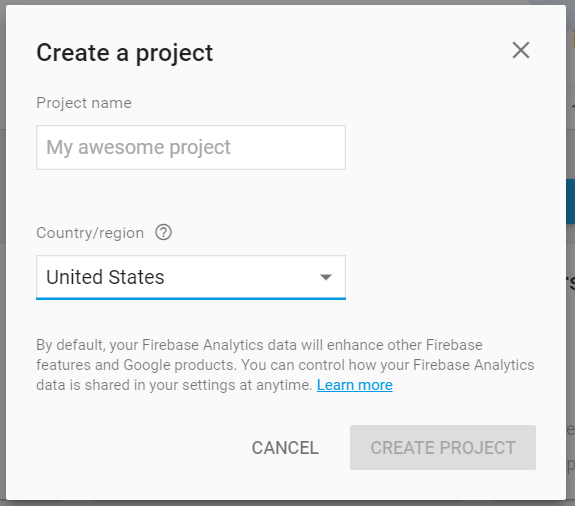The image size is (575, 506).
Task: Click the Firebase Analytics data disclaimer paragraph
Action: pyautogui.click(x=285, y=365)
